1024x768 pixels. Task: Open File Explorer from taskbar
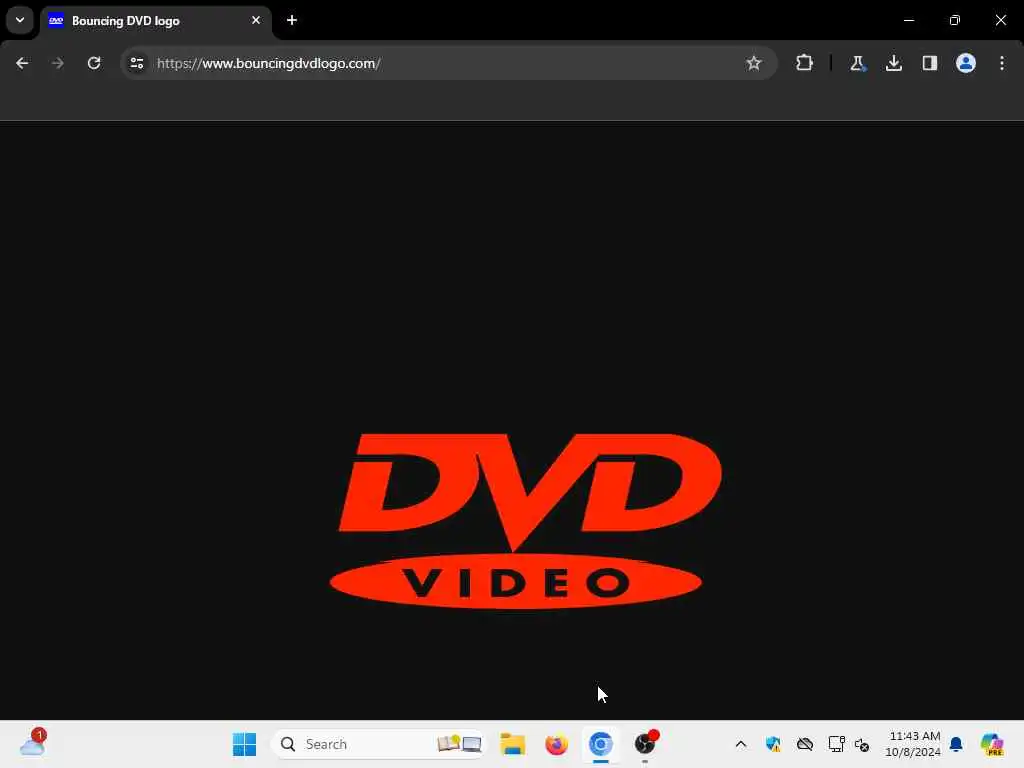pyautogui.click(x=513, y=744)
